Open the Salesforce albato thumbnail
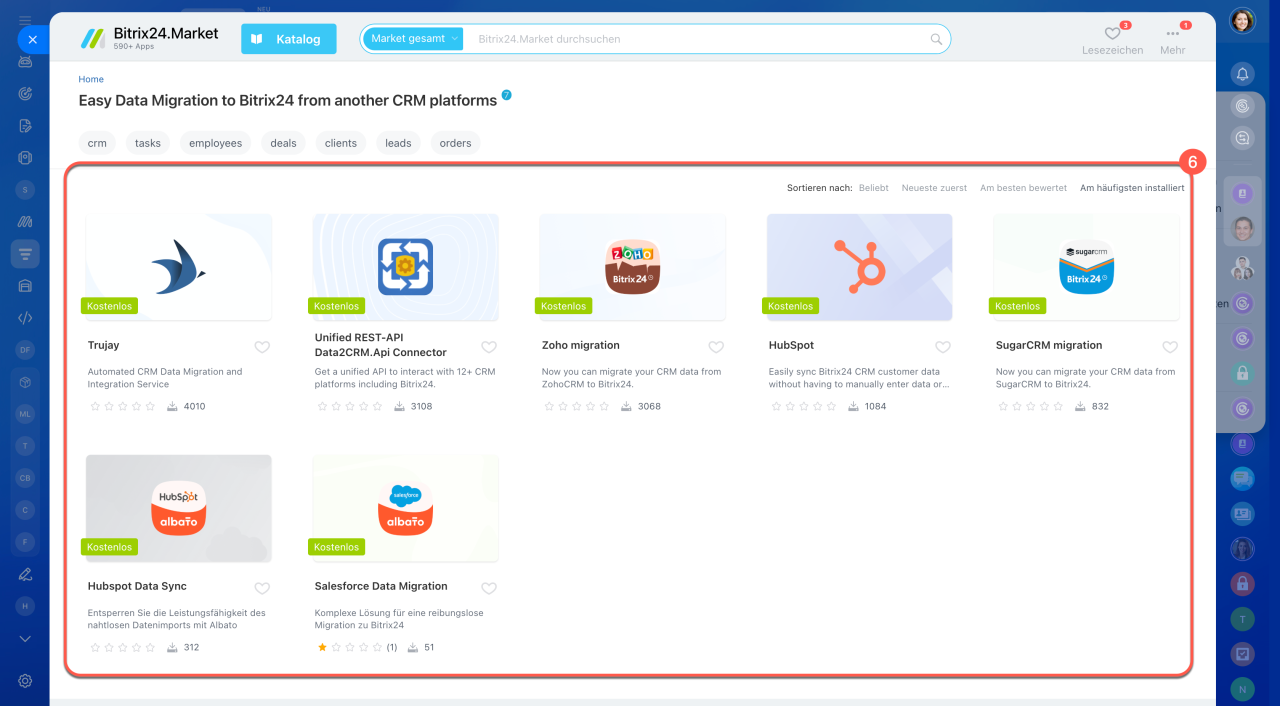 click(406, 508)
